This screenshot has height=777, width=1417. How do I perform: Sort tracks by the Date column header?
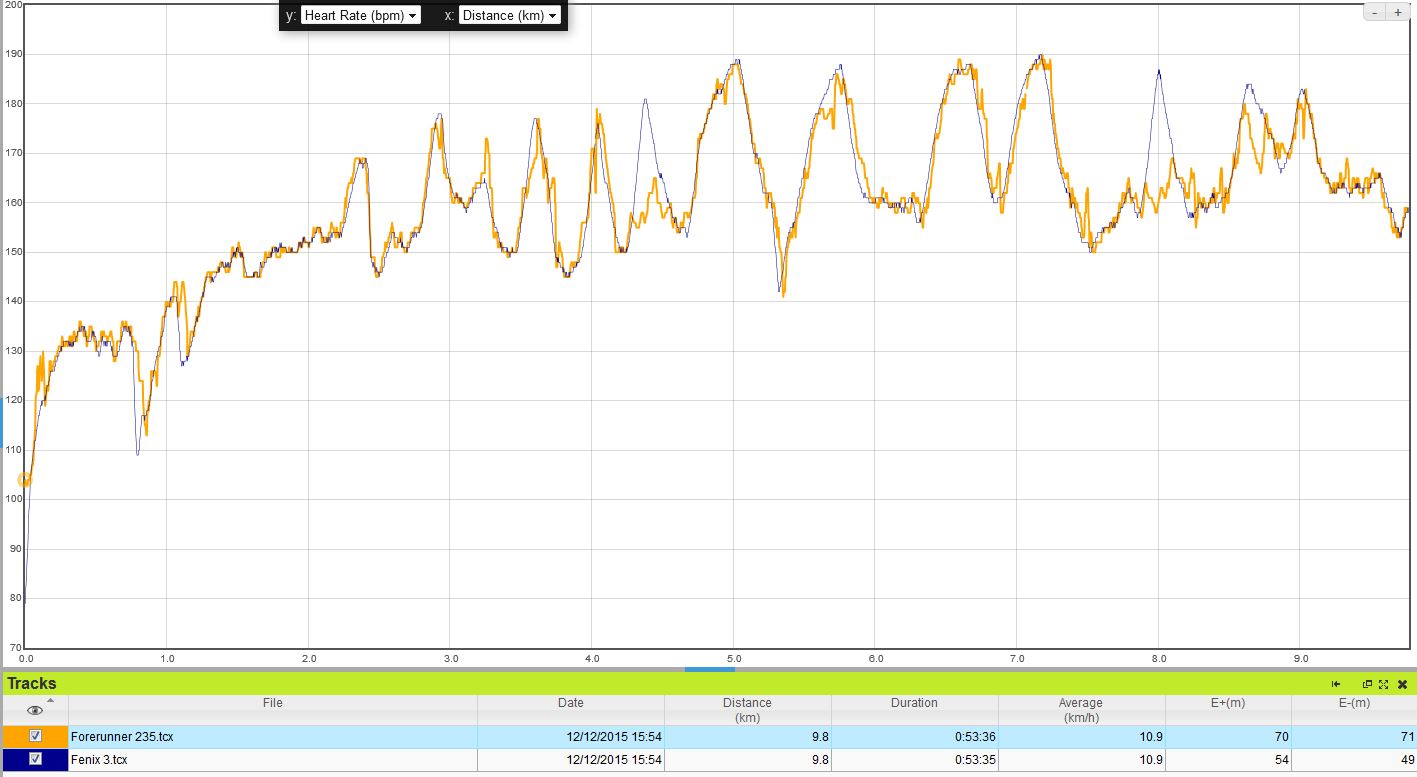(570, 703)
